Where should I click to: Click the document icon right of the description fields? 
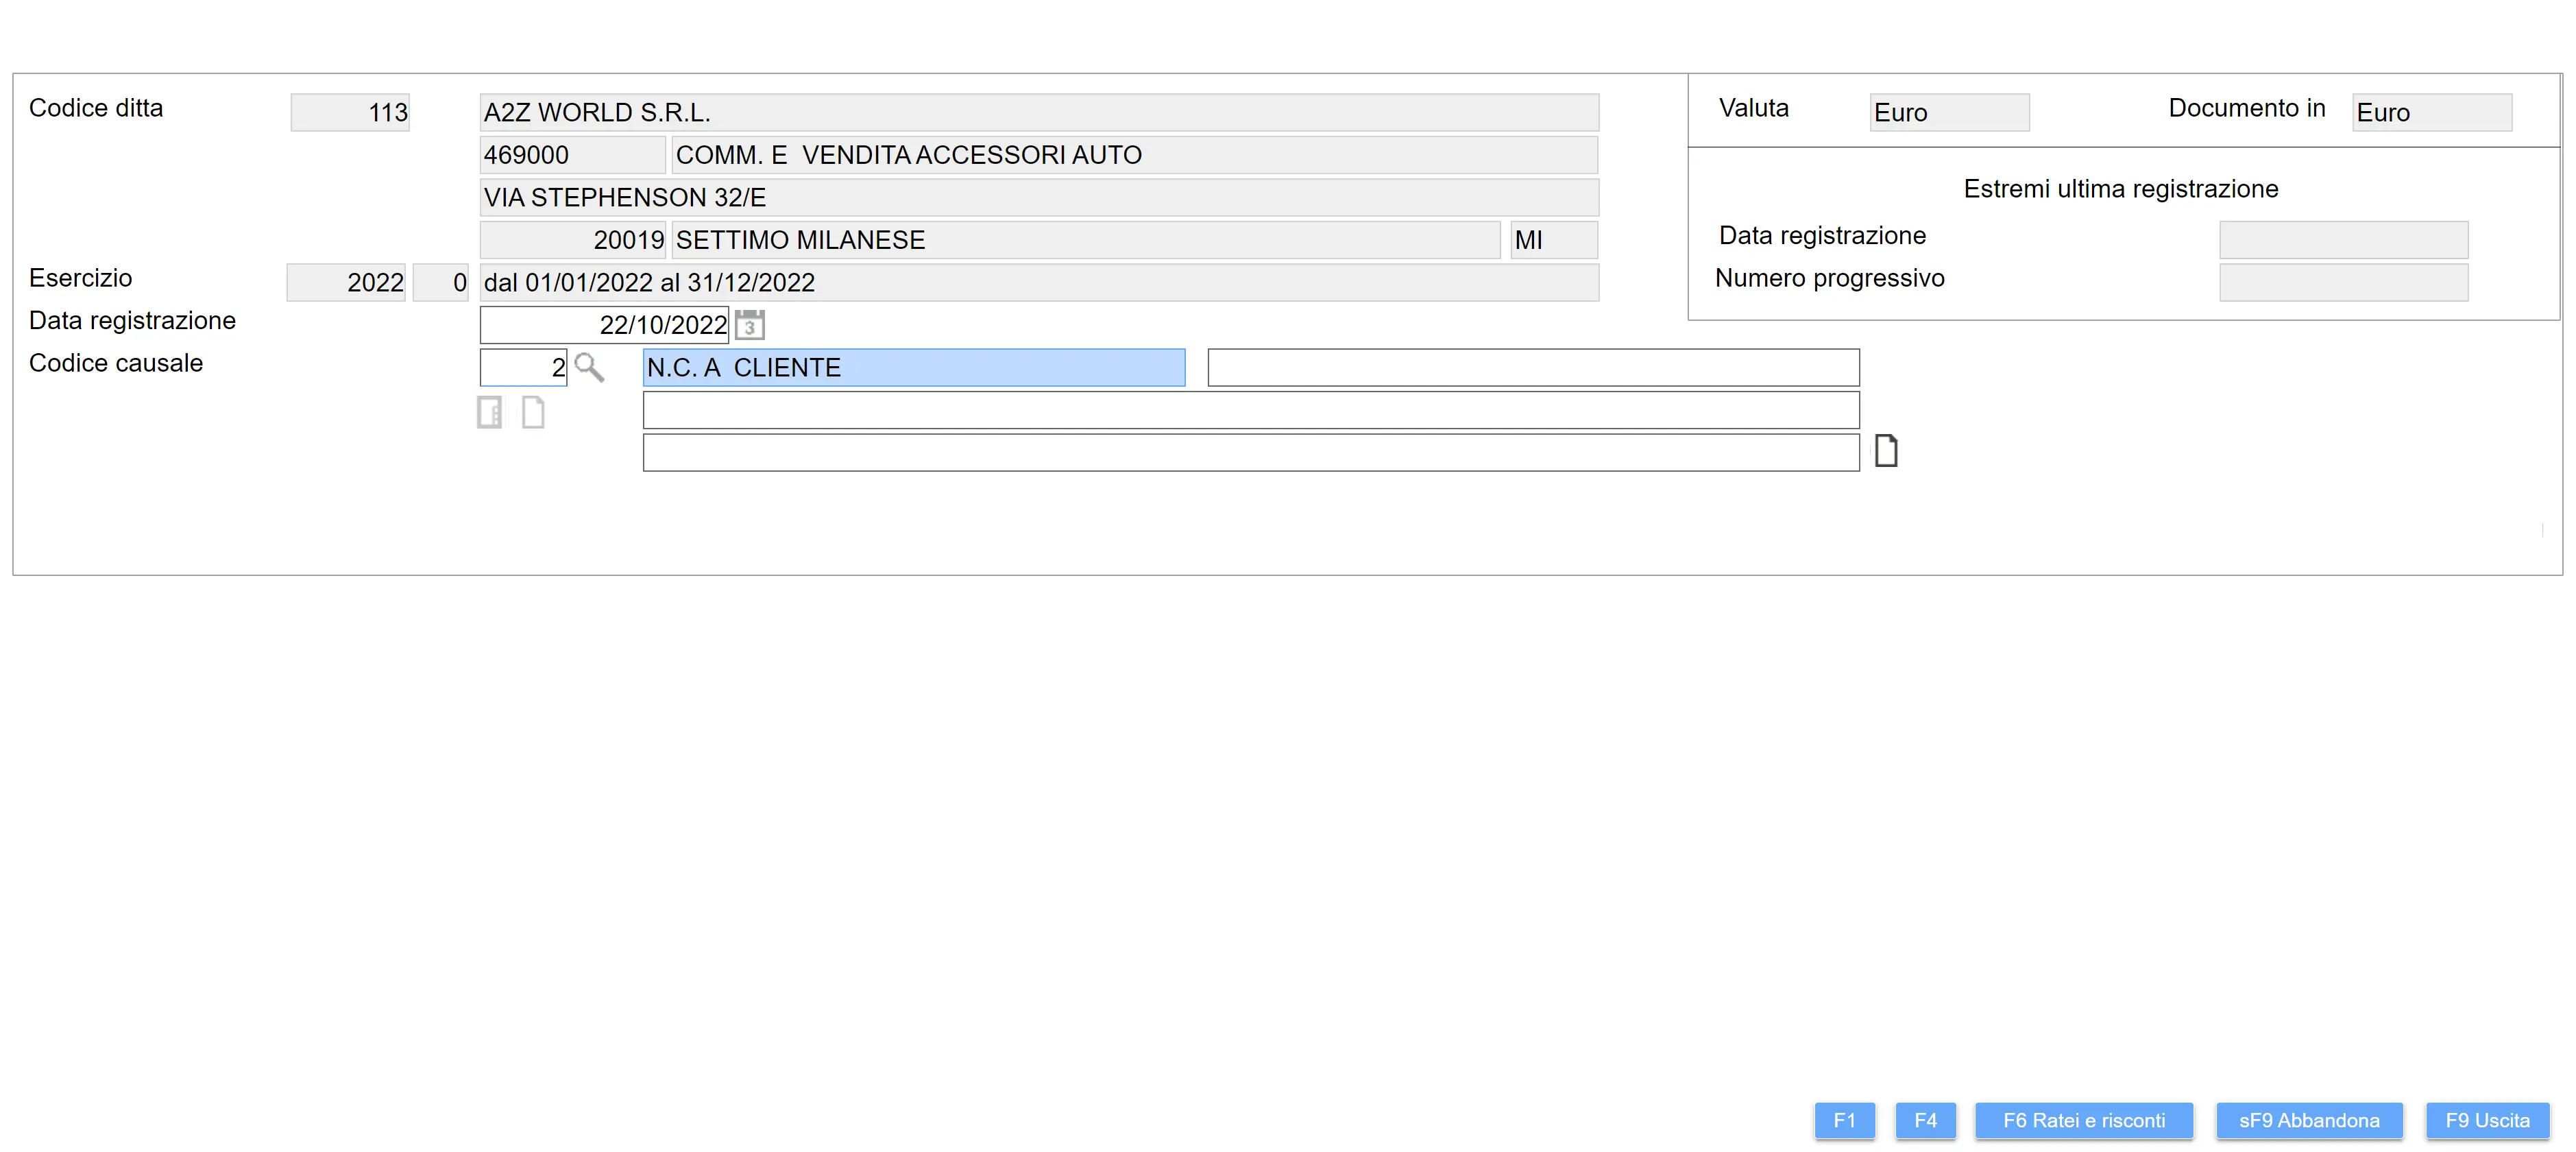[1885, 451]
